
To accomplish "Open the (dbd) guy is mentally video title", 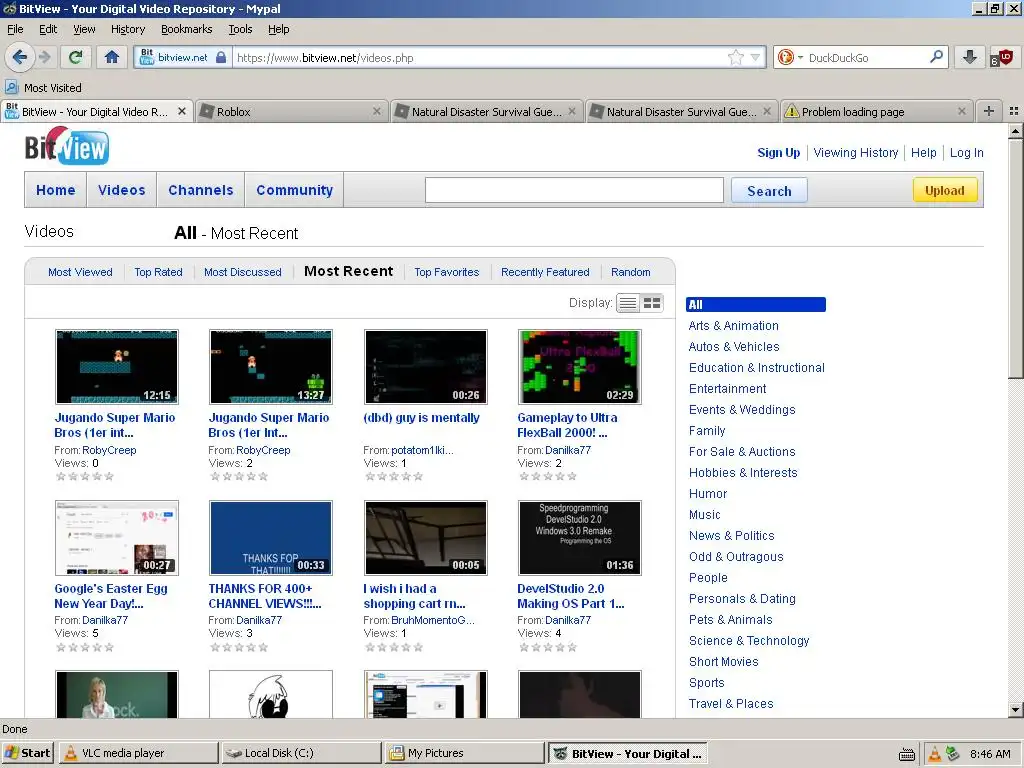I will coord(421,418).
